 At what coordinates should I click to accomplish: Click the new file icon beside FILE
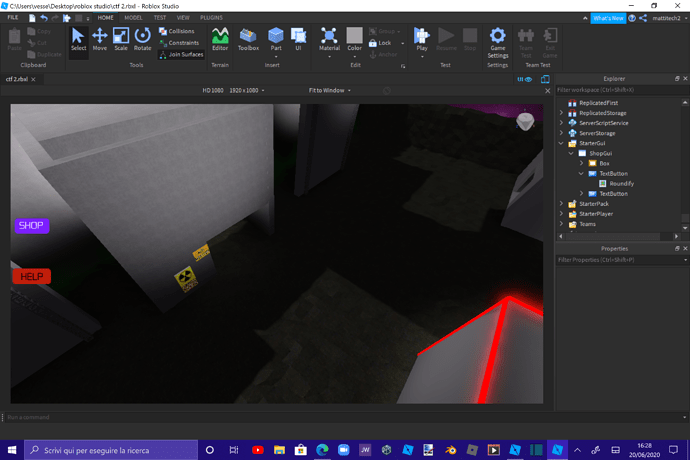tap(32, 18)
